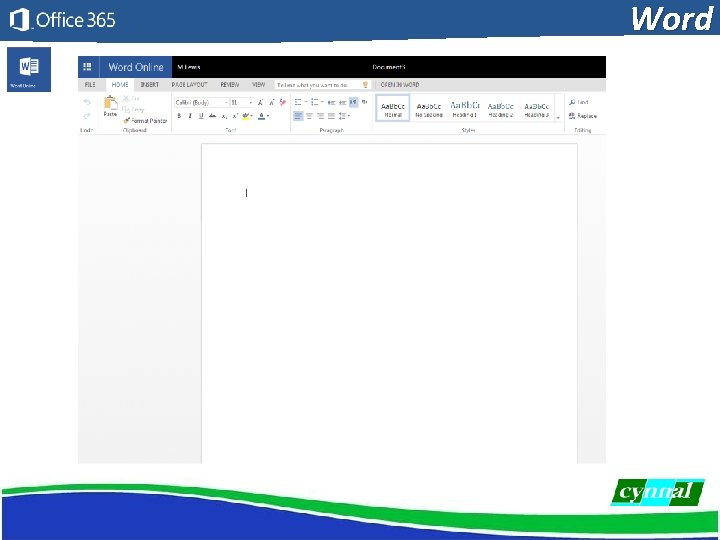Click the Redo arrow
The height and width of the screenshot is (540, 720).
click(x=87, y=116)
